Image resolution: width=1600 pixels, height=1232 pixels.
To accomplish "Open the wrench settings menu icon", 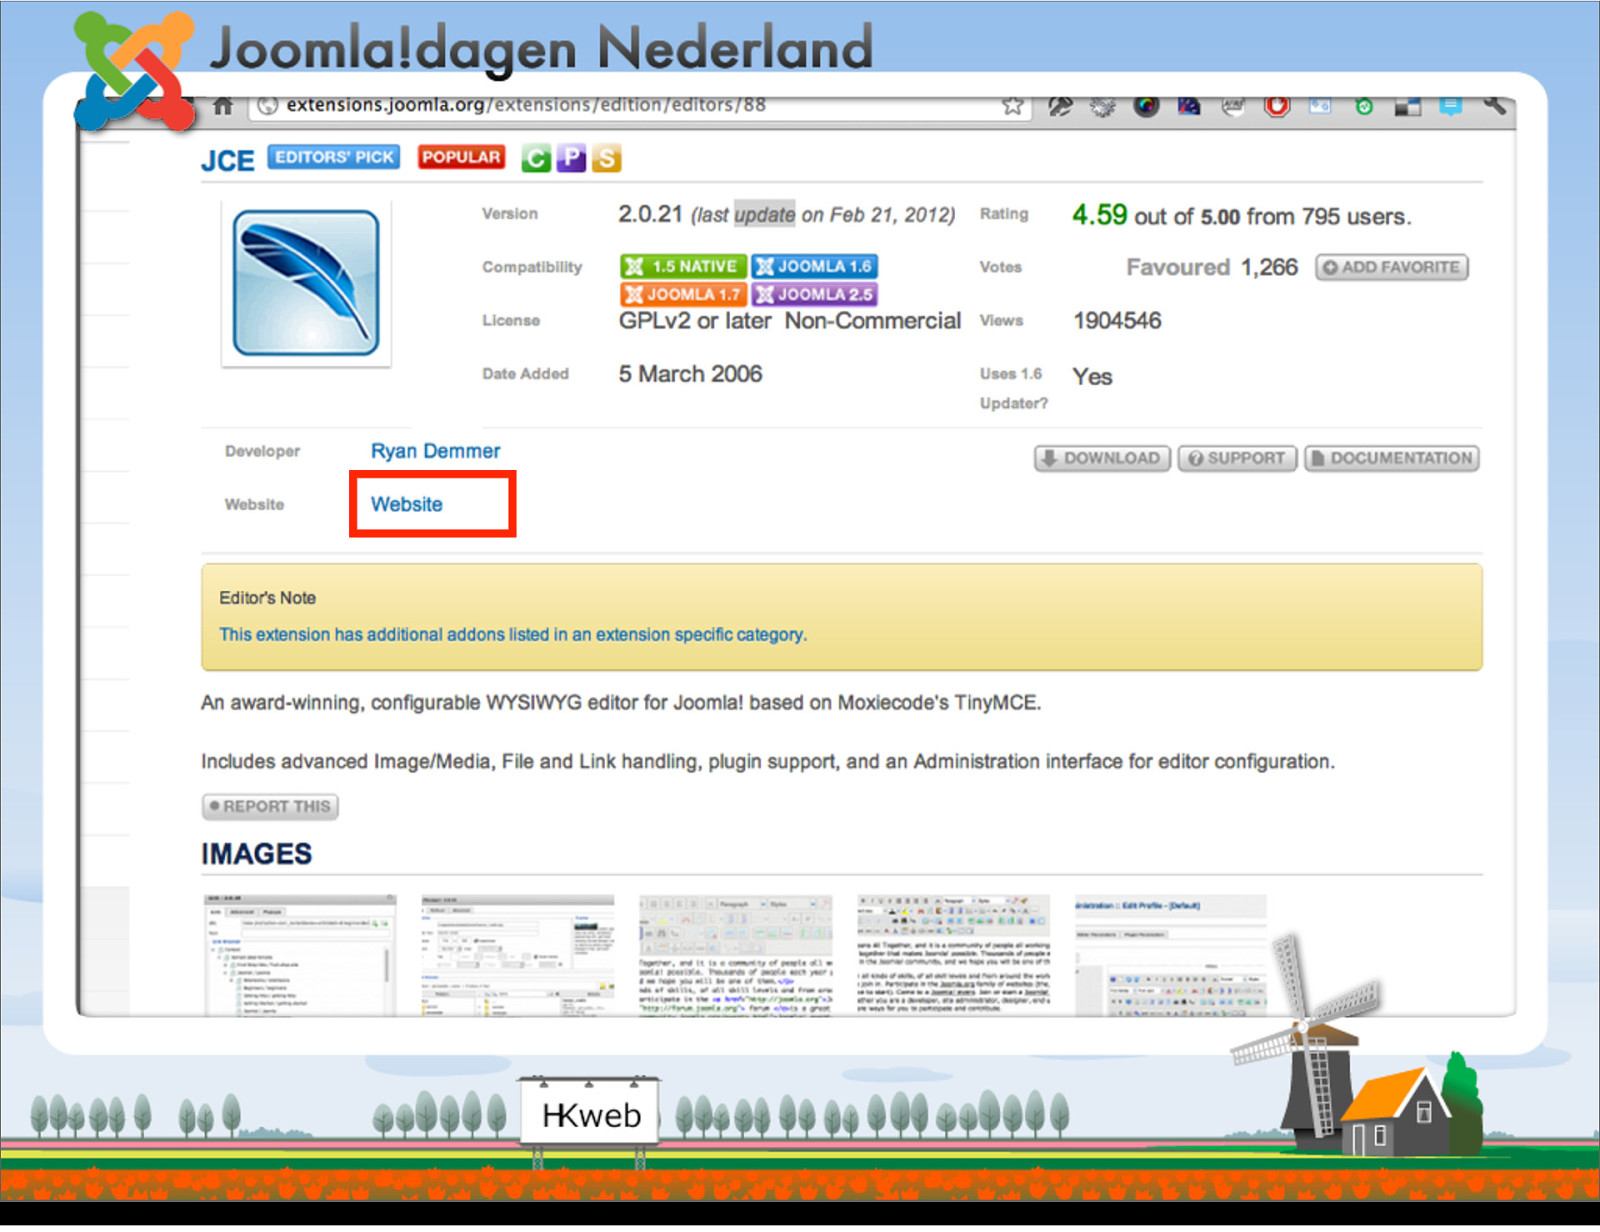I will [1494, 104].
